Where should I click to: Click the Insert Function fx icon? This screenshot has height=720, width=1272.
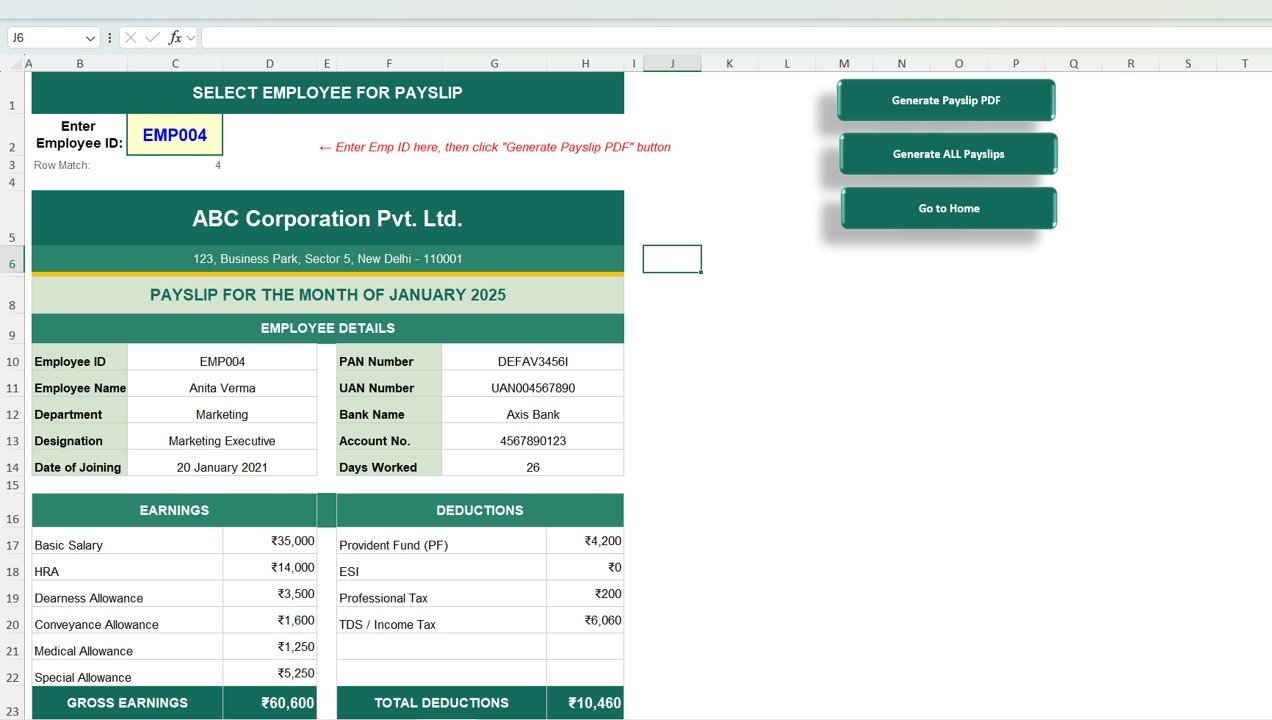[x=175, y=38]
